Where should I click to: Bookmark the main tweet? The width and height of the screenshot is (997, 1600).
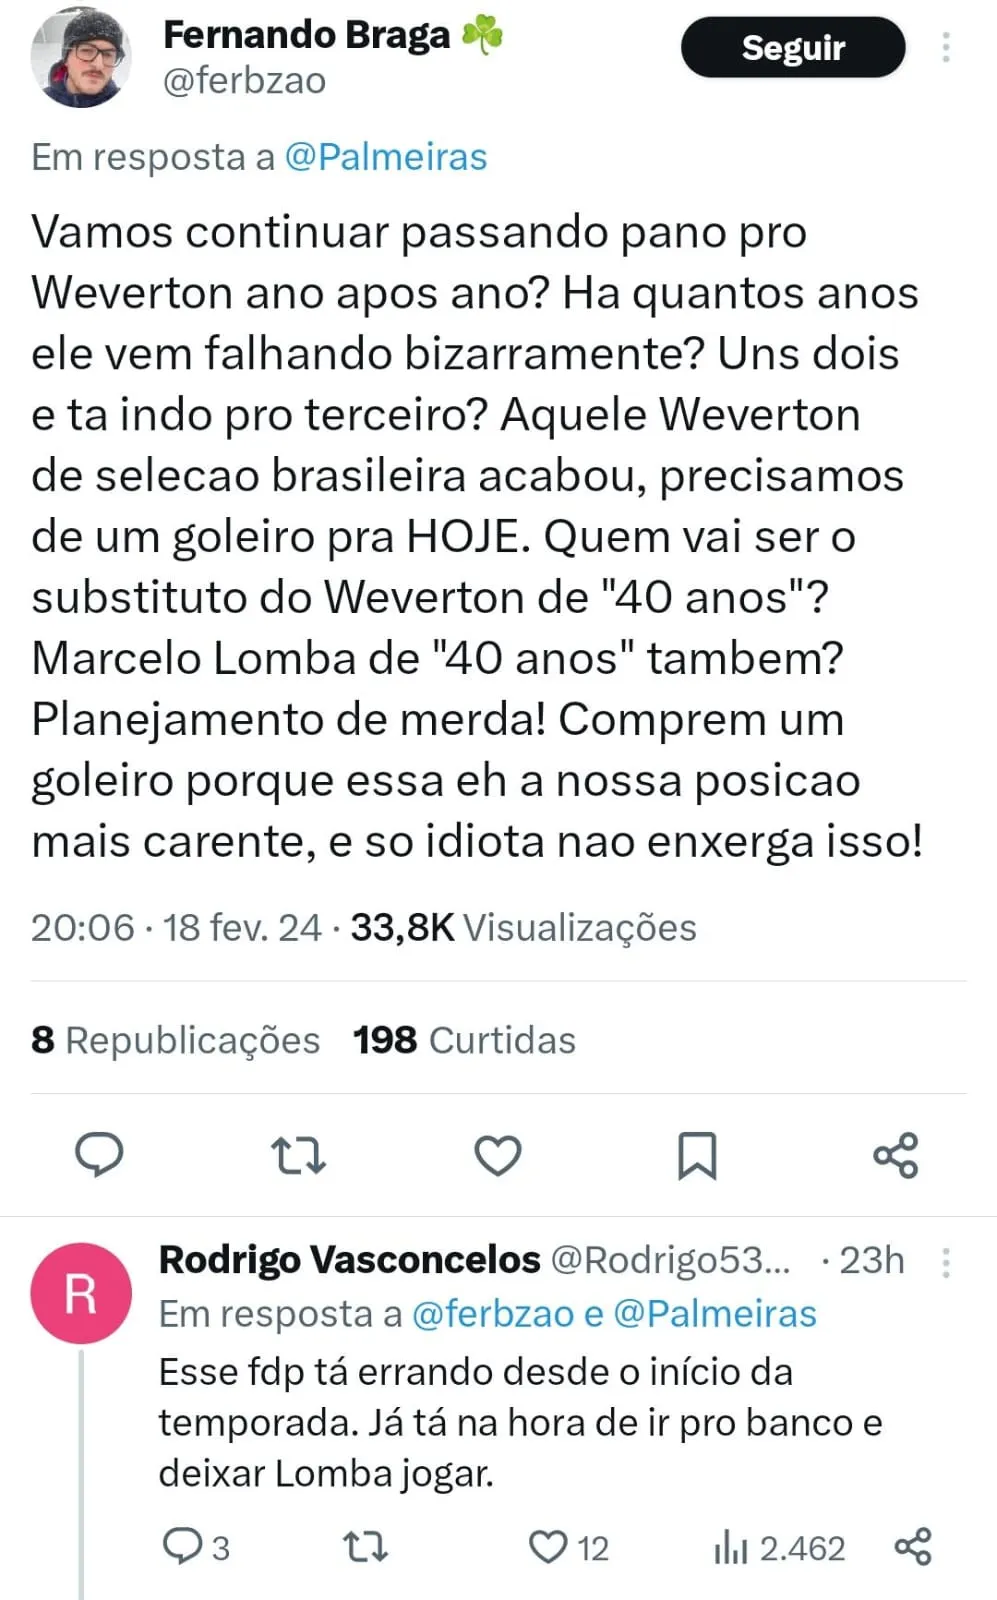pyautogui.click(x=697, y=1155)
